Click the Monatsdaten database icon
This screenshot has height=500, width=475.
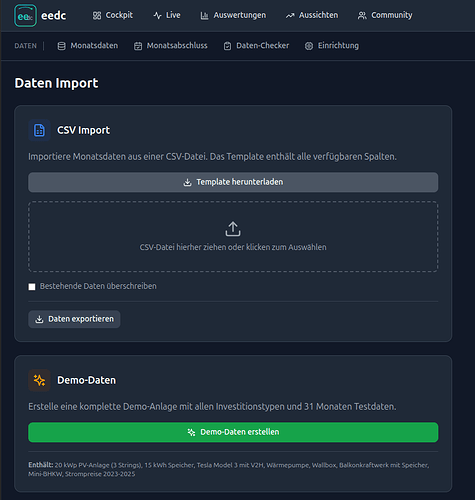[61, 46]
